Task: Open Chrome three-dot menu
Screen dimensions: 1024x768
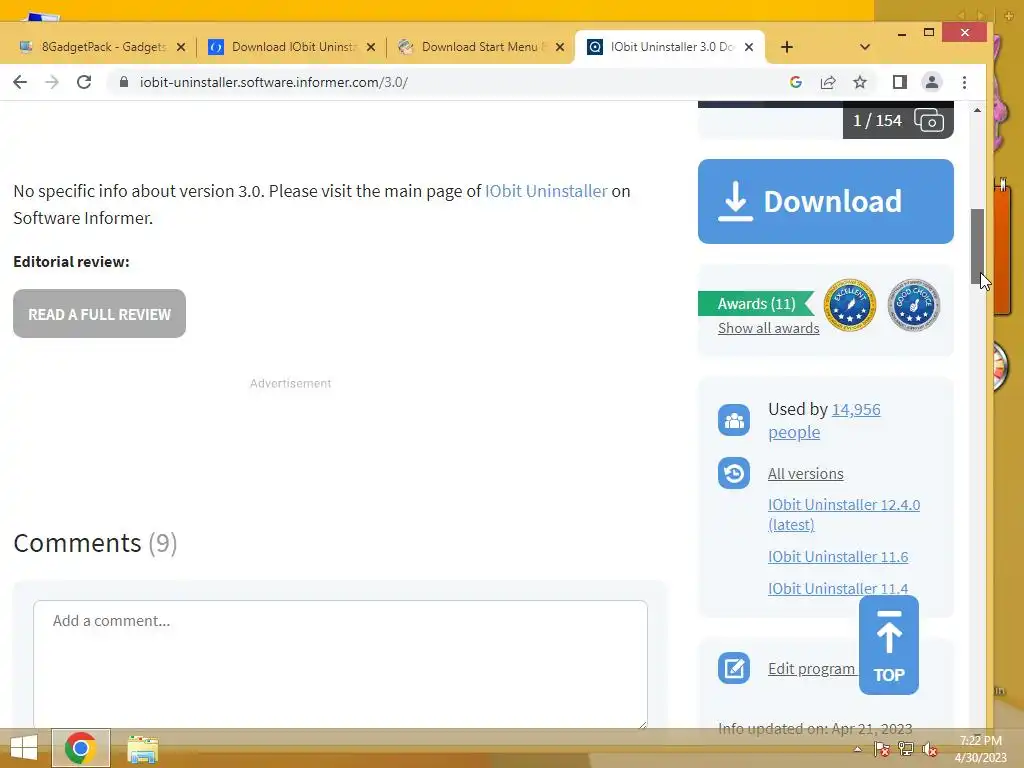Action: [965, 82]
